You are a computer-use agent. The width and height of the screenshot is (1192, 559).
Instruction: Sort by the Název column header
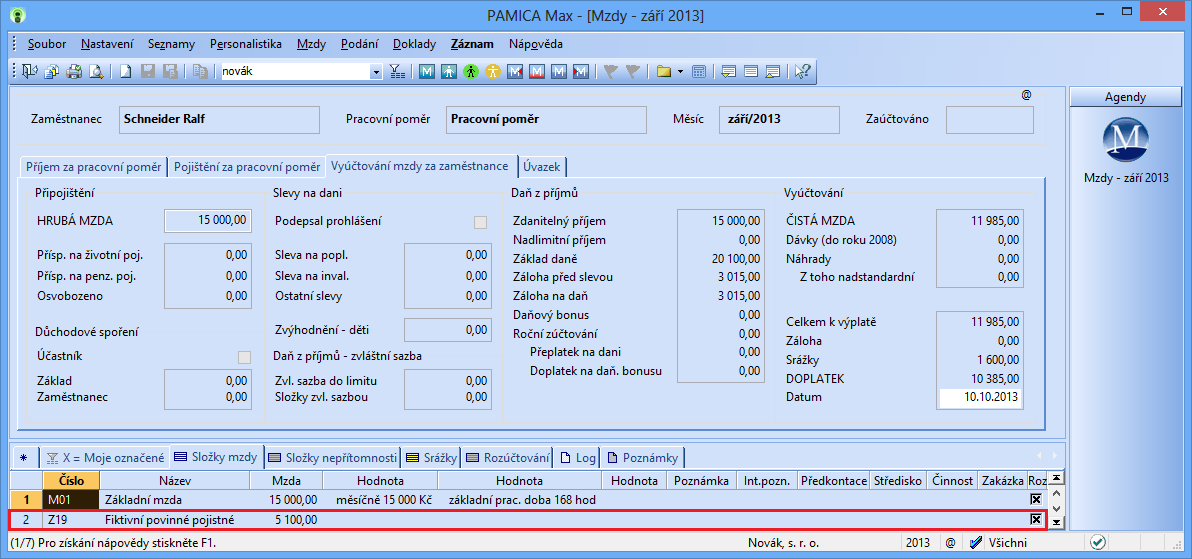[x=174, y=481]
